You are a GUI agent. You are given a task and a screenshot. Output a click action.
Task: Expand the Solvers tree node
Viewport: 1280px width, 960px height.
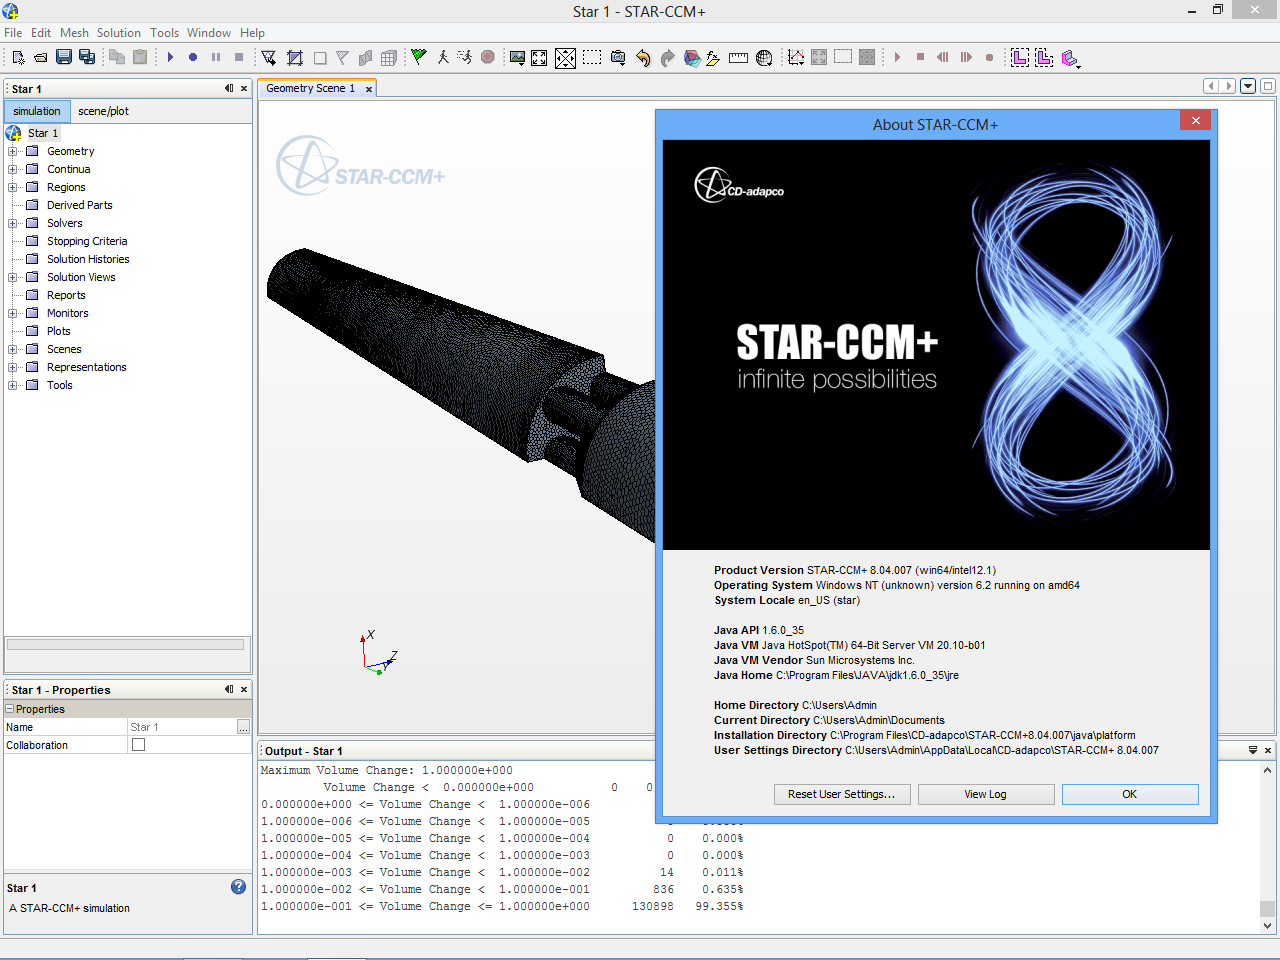[x=13, y=223]
